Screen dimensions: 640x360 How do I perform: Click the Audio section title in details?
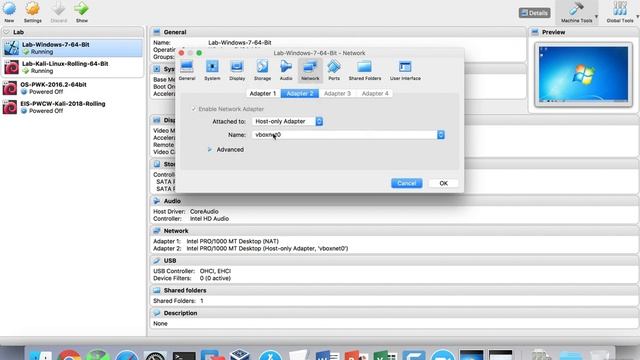point(172,201)
